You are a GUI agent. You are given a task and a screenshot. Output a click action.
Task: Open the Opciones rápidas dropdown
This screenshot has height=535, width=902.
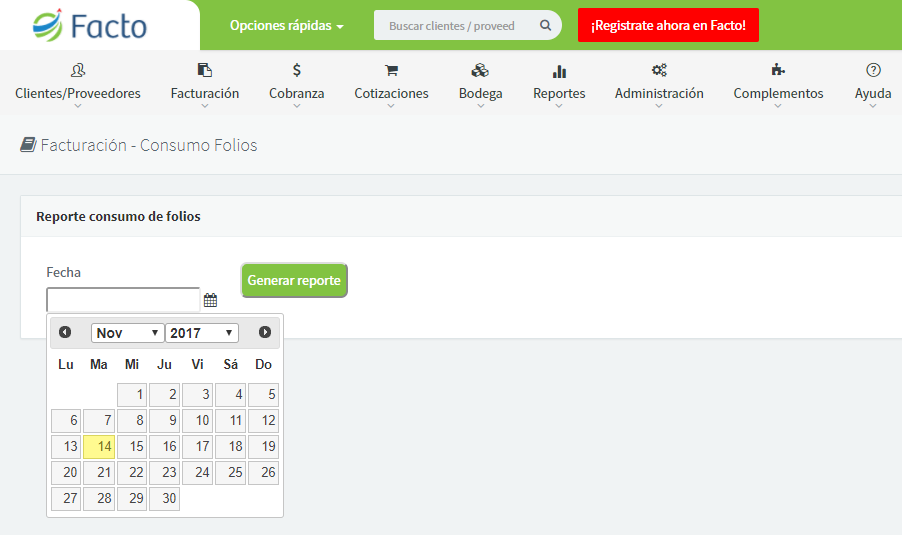click(x=286, y=26)
